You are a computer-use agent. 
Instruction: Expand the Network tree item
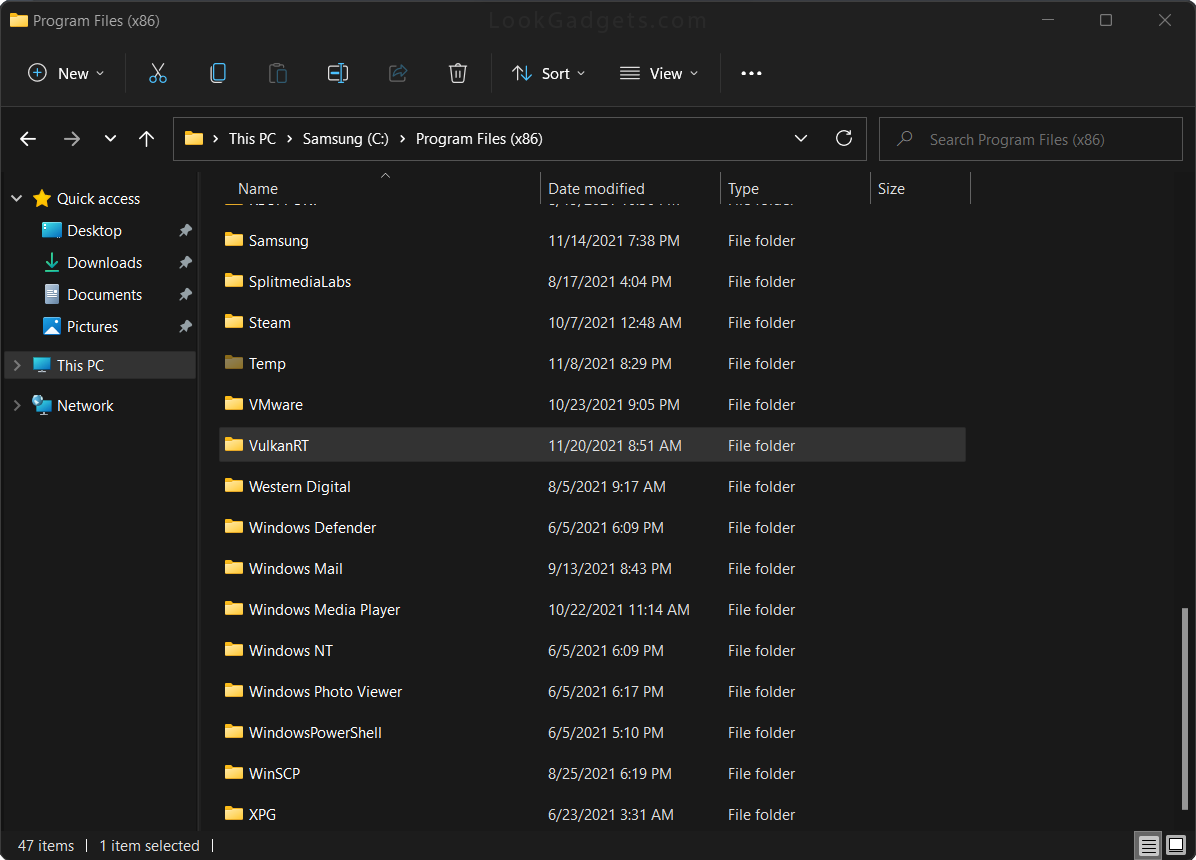pos(16,405)
